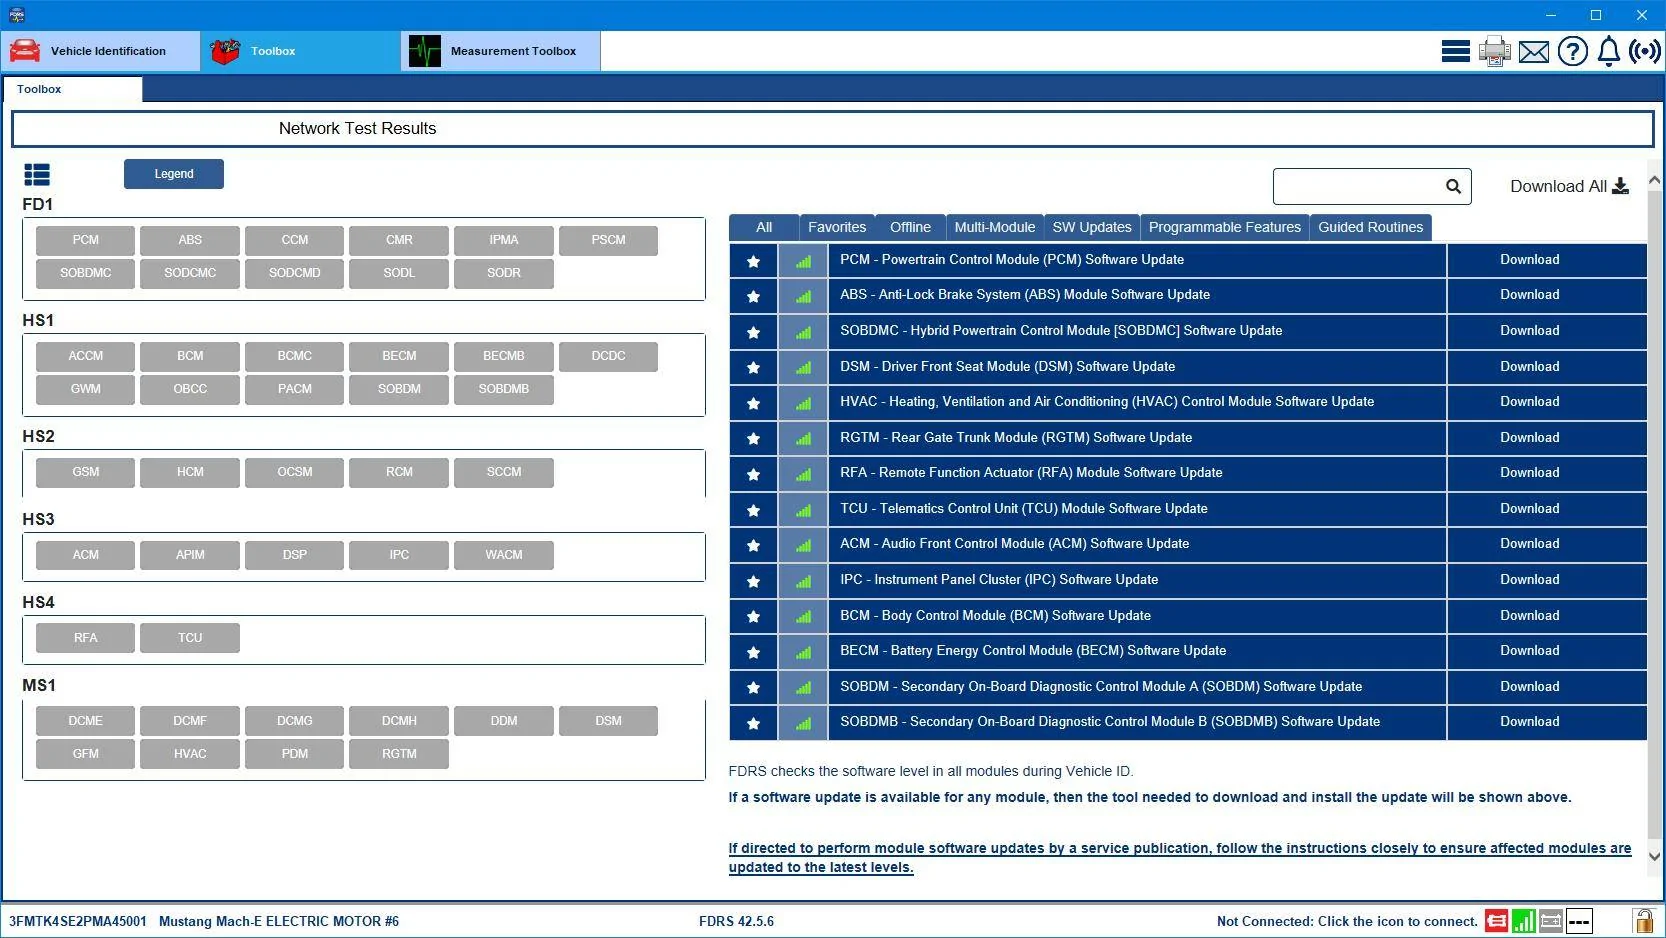Image resolution: width=1666 pixels, height=938 pixels.
Task: Select the DCMH module in MS1
Action: click(x=399, y=722)
